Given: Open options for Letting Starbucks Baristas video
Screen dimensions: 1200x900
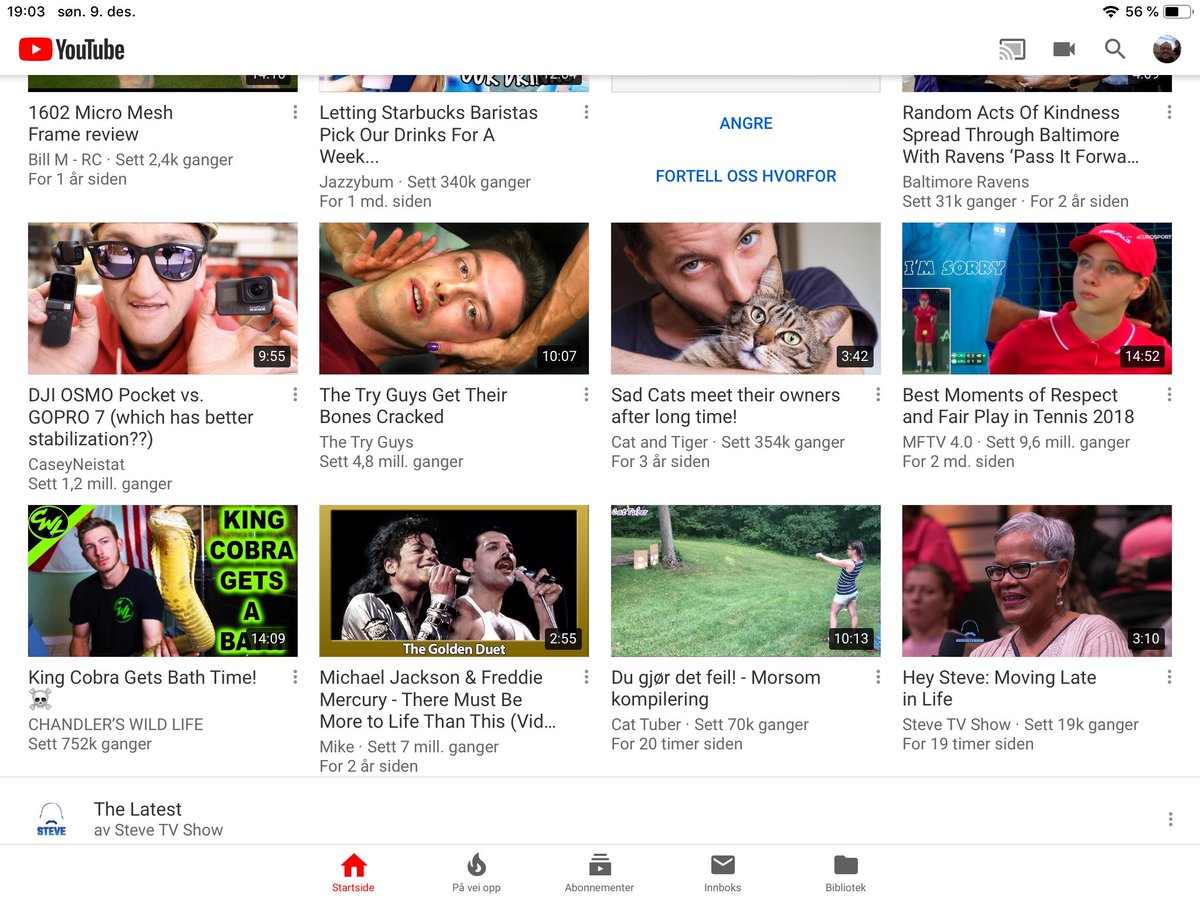Looking at the screenshot, I should click(586, 112).
